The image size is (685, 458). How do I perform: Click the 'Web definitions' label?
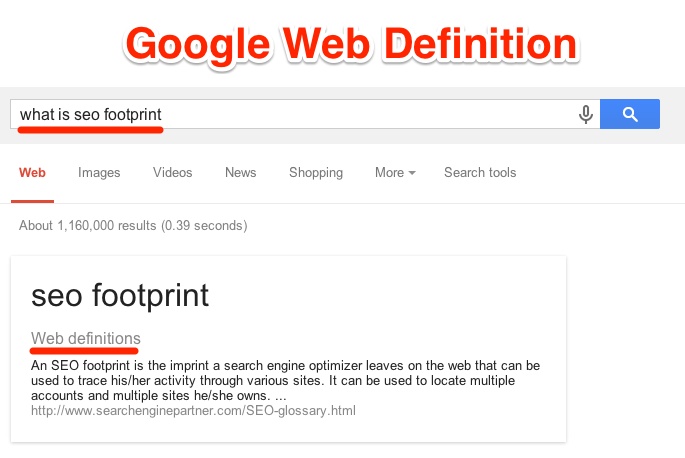click(x=86, y=338)
